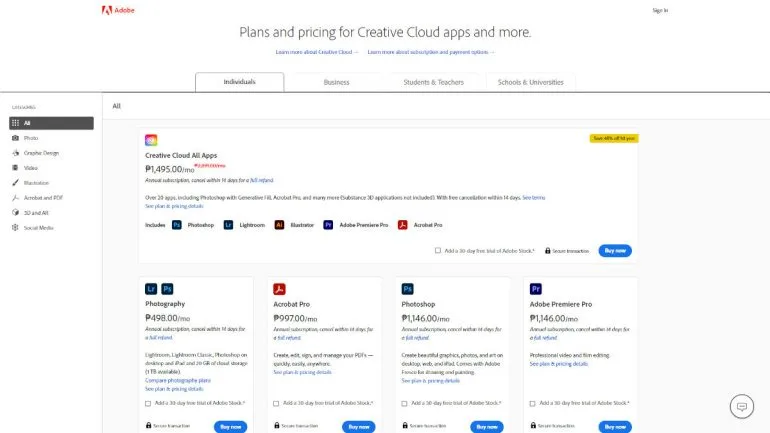Click the Graphic Design category icon

click(x=15, y=153)
